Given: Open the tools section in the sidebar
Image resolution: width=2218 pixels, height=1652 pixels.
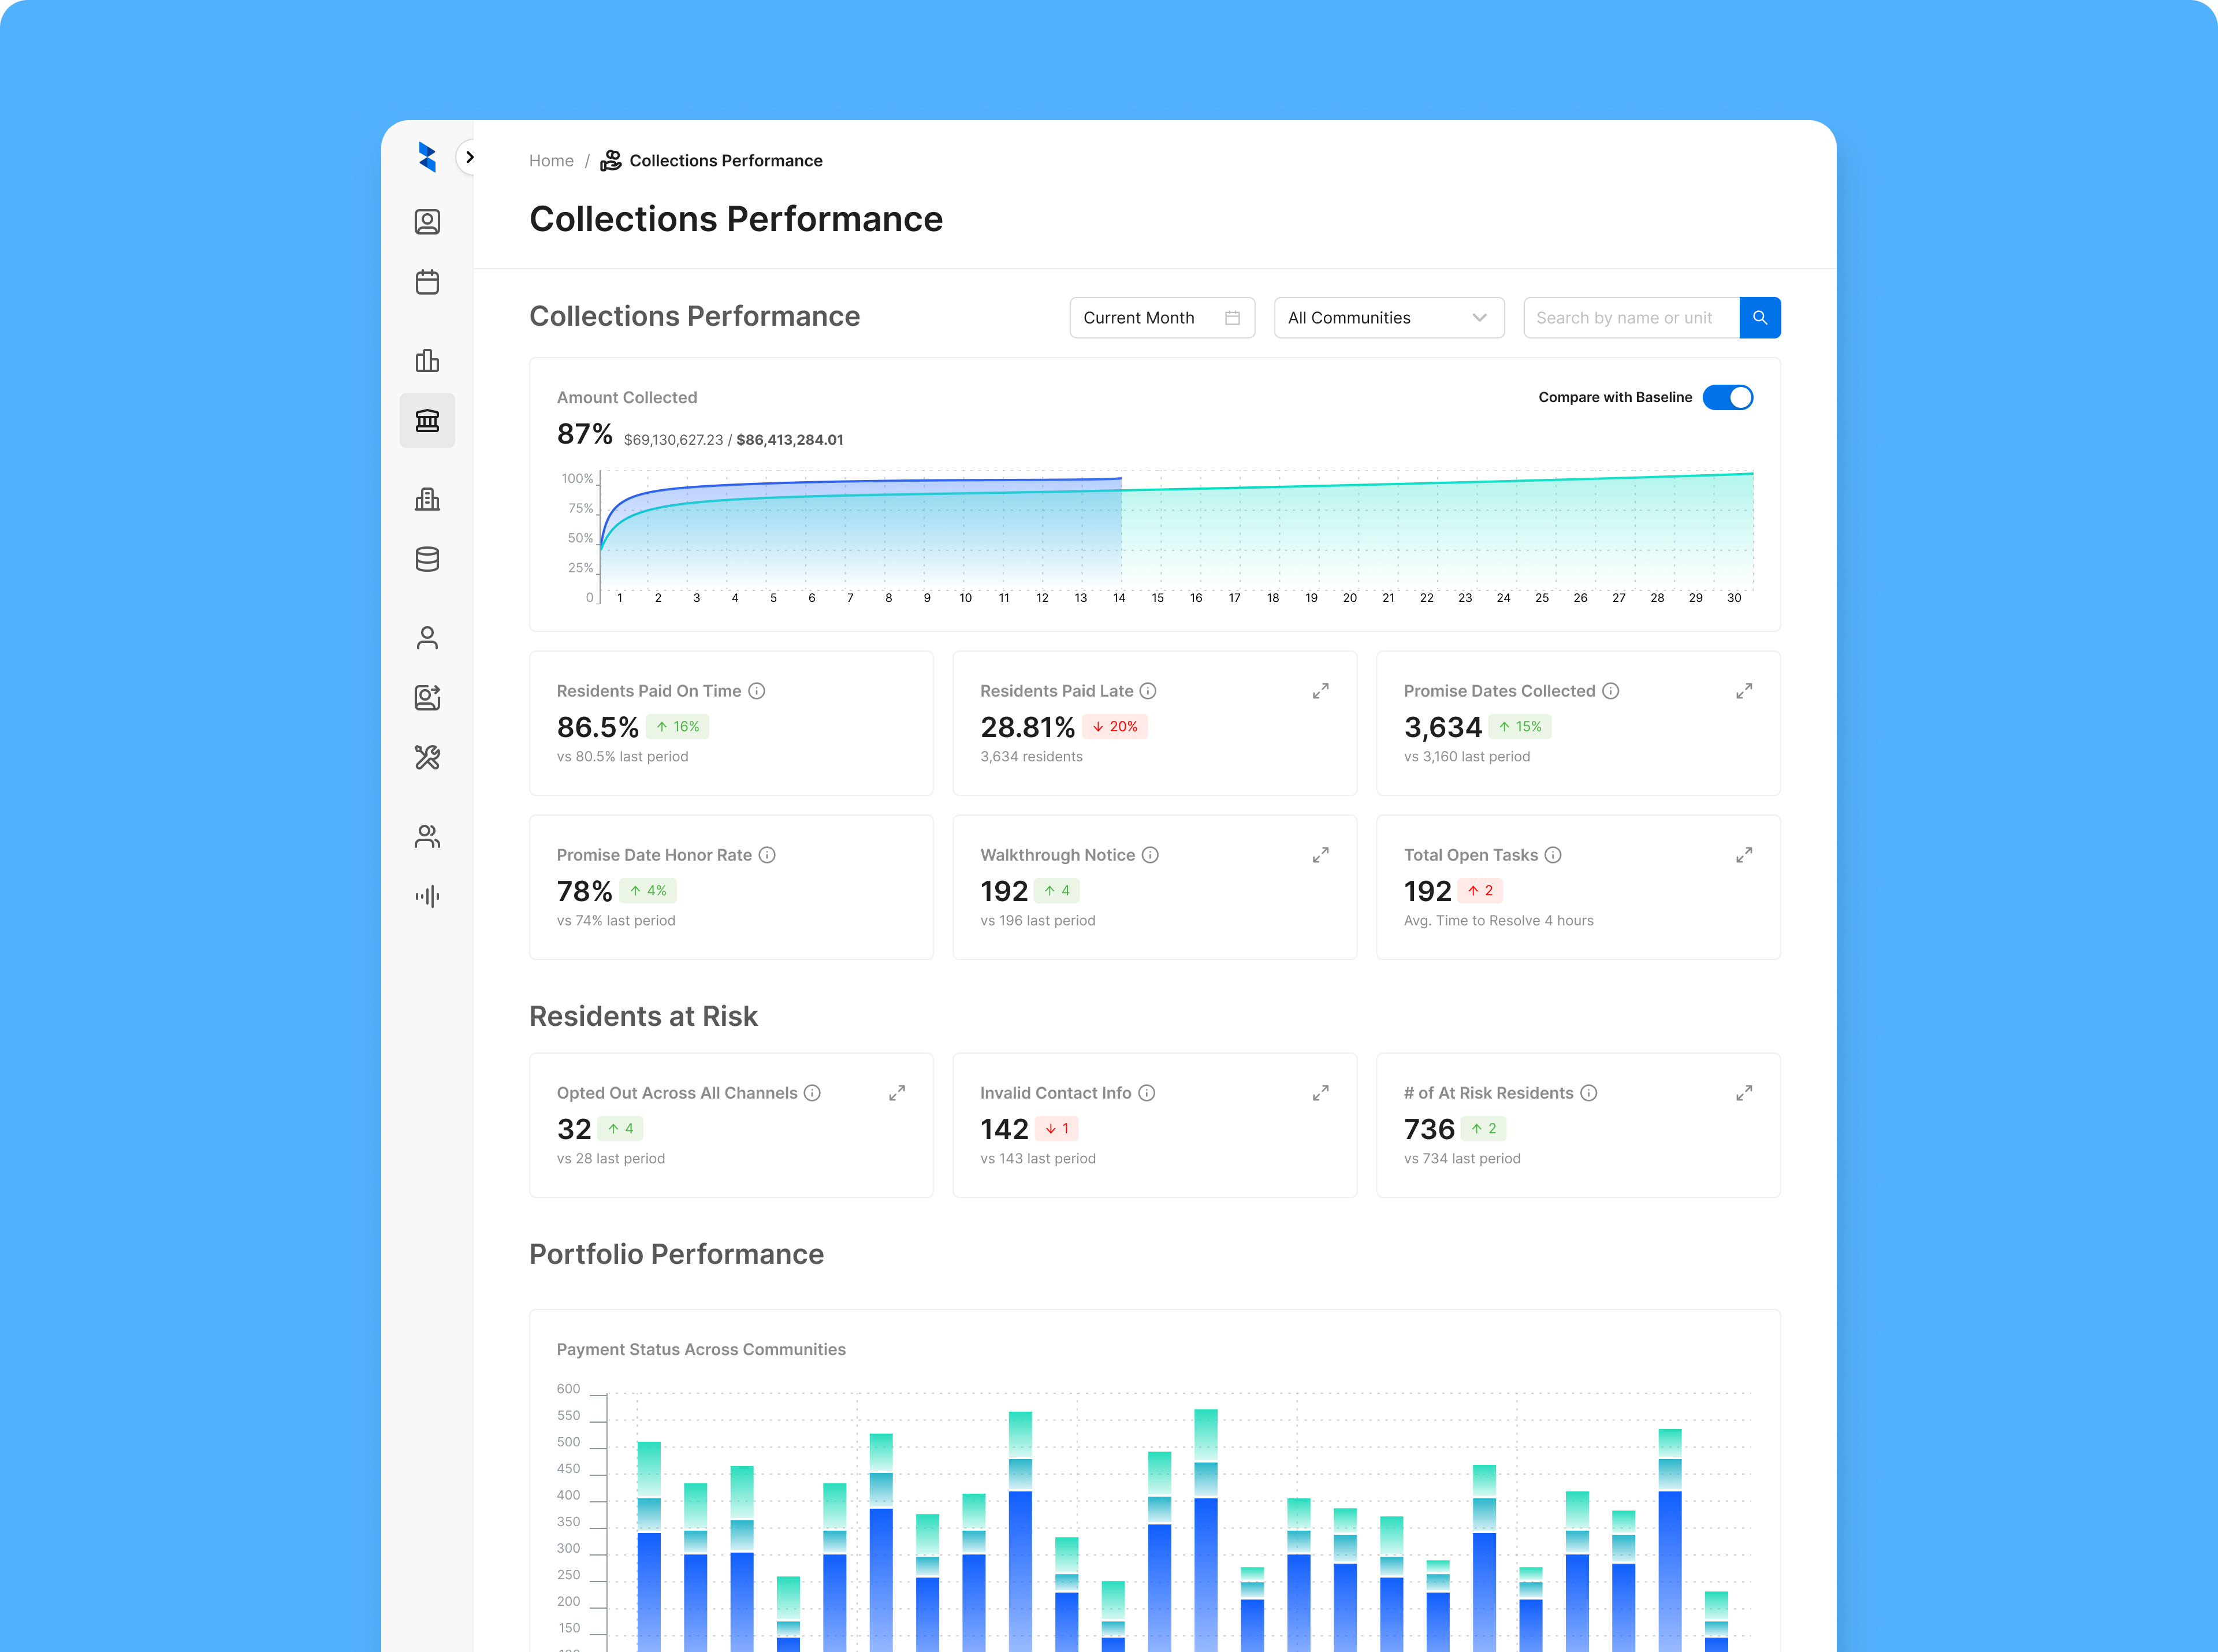Looking at the screenshot, I should [x=428, y=758].
